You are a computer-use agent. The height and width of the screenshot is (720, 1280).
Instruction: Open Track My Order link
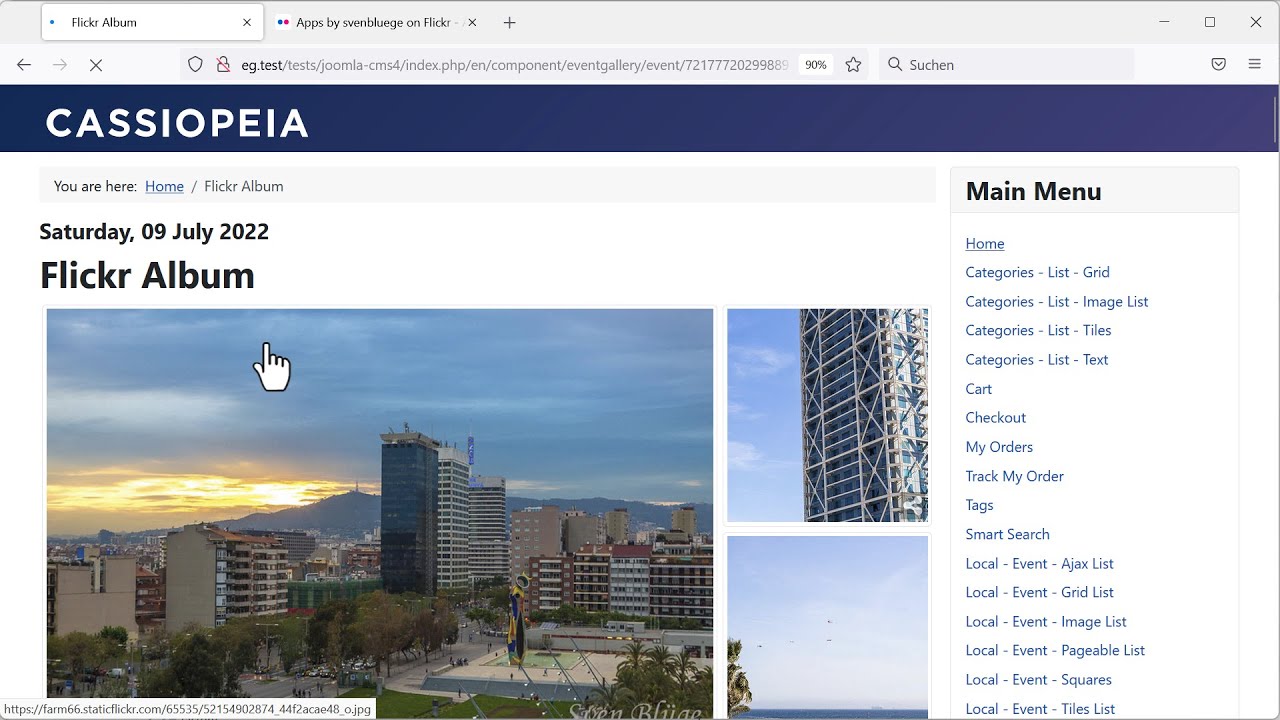pyautogui.click(x=1014, y=476)
